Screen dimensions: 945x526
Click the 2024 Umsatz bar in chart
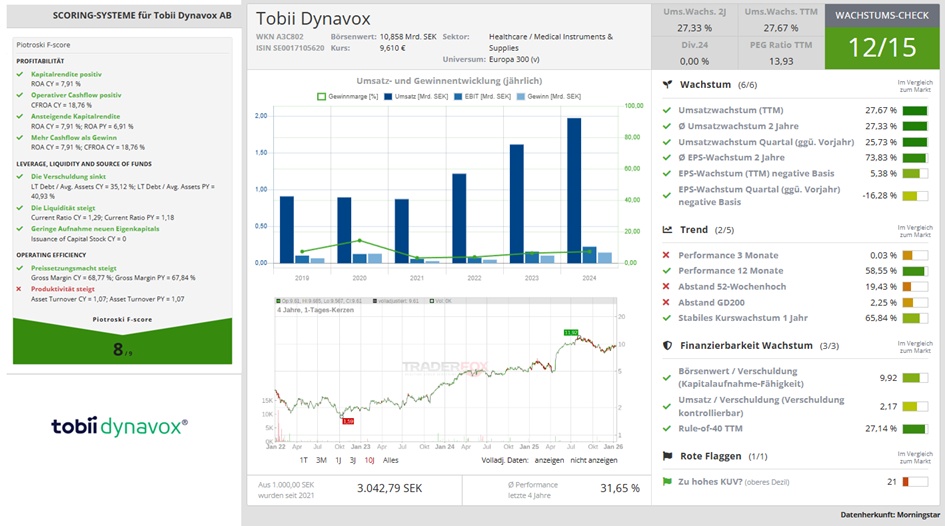[x=574, y=190]
